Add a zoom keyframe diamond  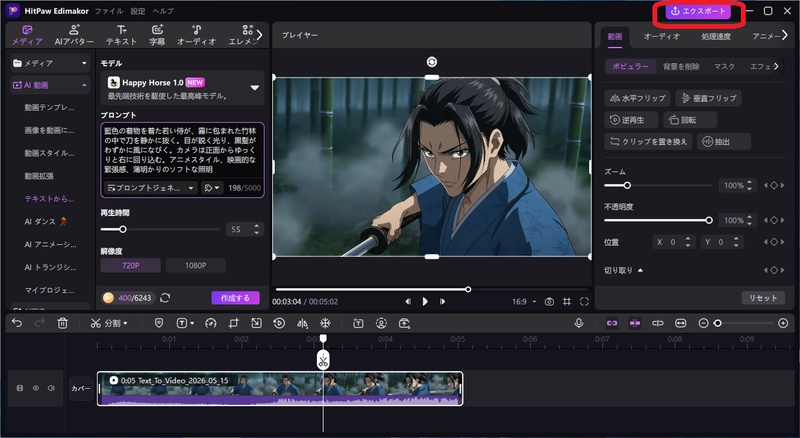point(774,185)
